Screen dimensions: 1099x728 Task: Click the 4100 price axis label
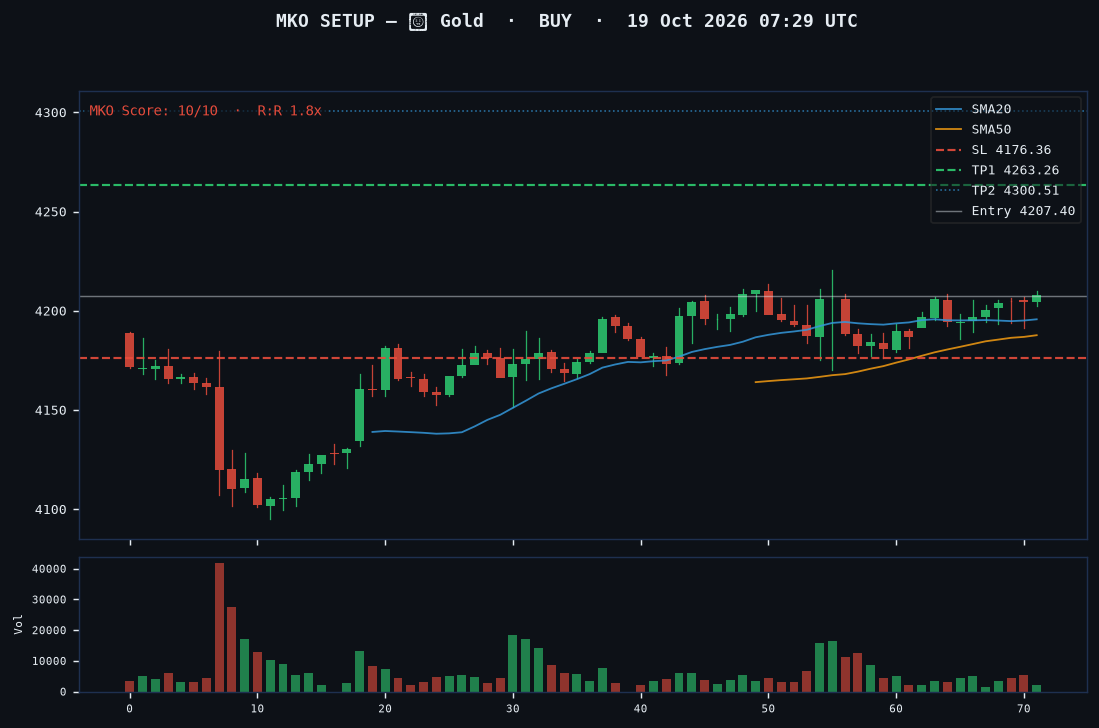[x=50, y=510]
